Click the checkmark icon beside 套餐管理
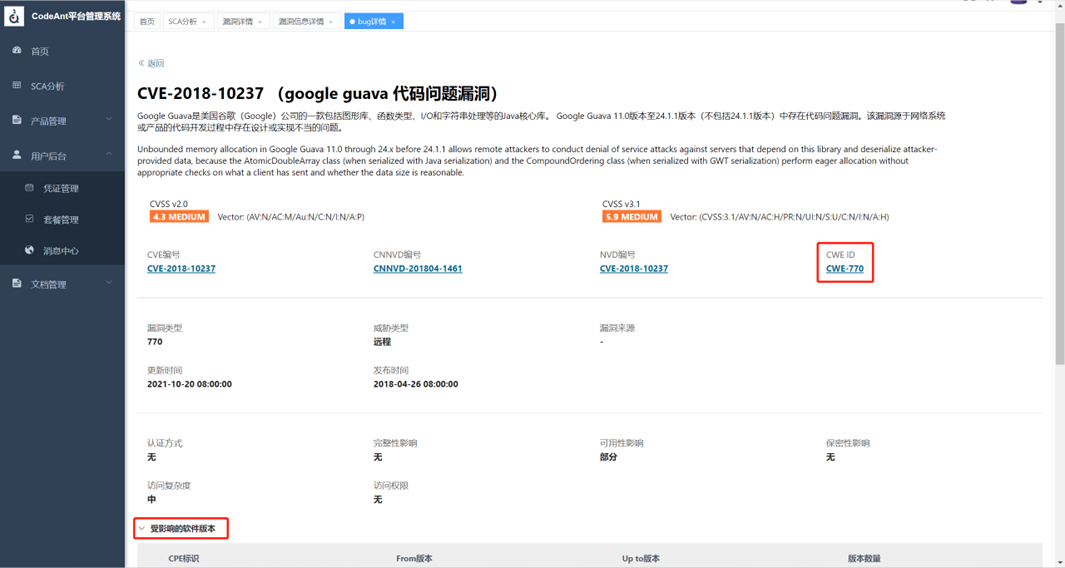Image resolution: width=1065 pixels, height=568 pixels. 29,219
